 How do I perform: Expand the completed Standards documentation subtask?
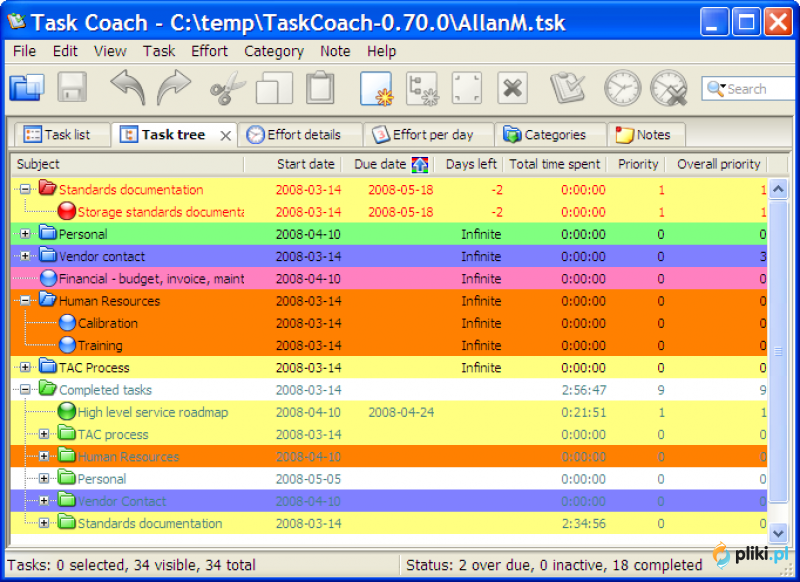pos(44,523)
